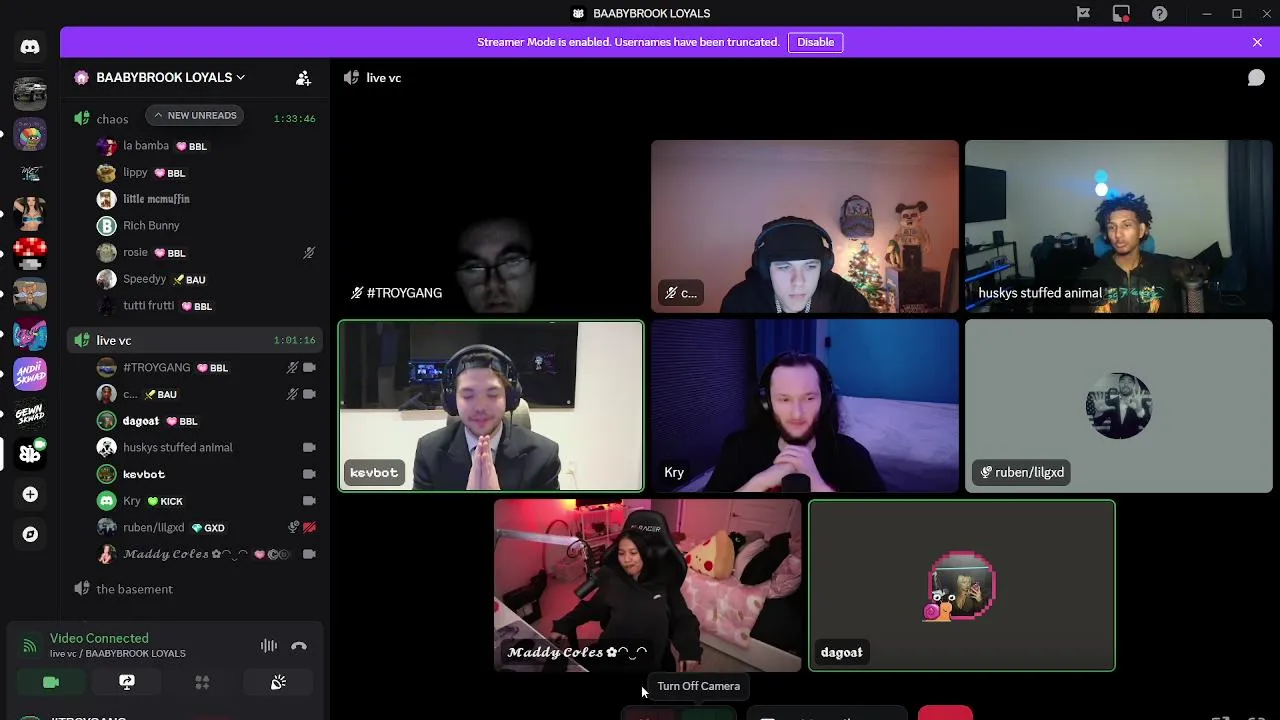Screen dimensions: 1280x720
Task: Click the camera icon on kevbot's row
Action: click(x=309, y=474)
